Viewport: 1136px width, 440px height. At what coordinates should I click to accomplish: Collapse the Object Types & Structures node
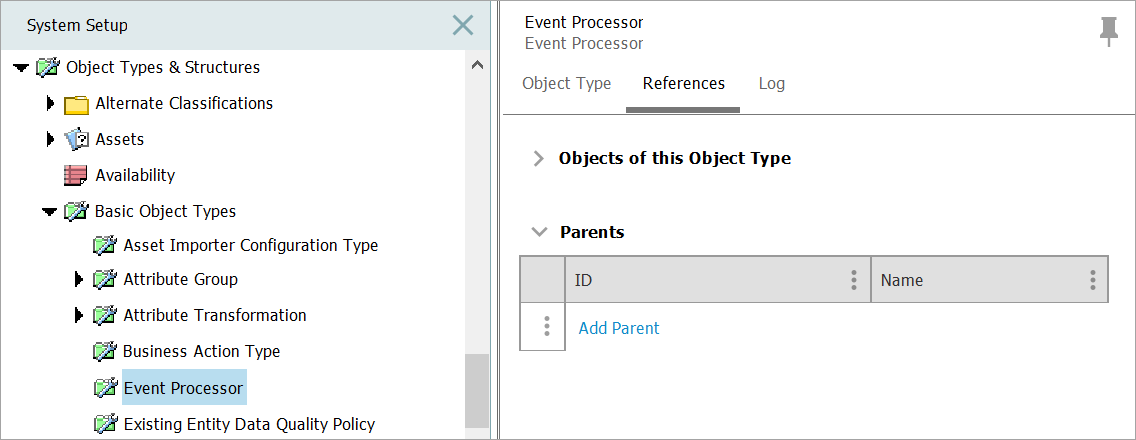click(x=21, y=68)
